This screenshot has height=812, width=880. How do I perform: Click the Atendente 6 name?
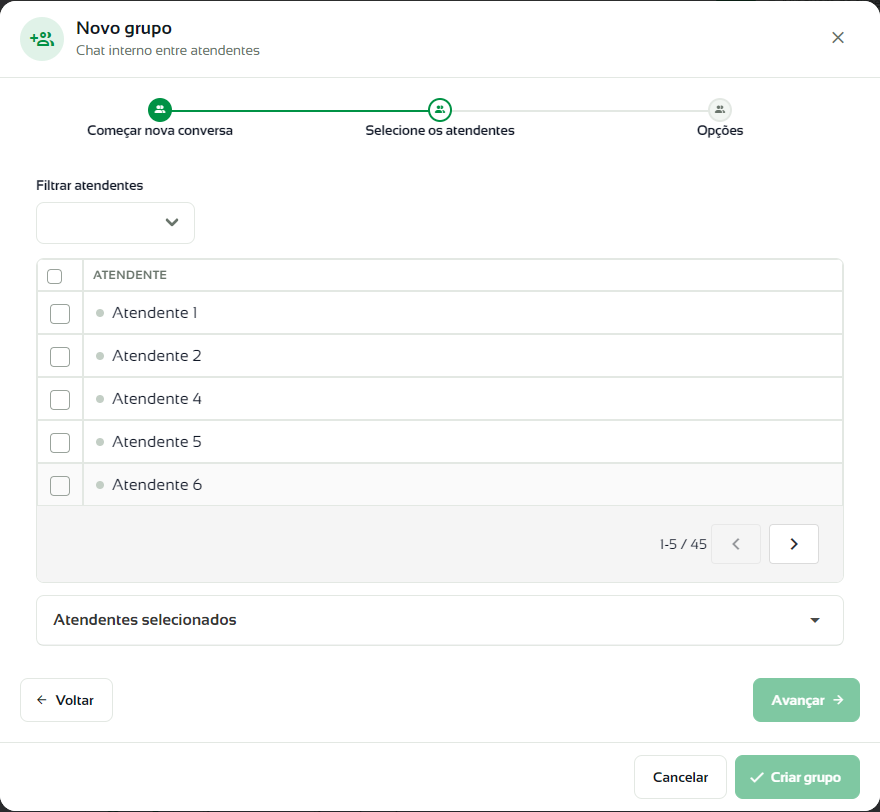(x=157, y=485)
